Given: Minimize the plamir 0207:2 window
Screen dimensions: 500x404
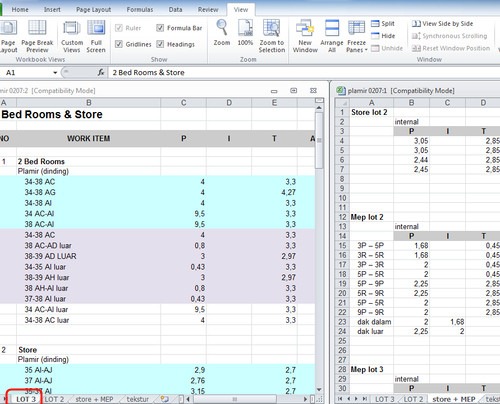Looking at the screenshot, I should [x=274, y=91].
